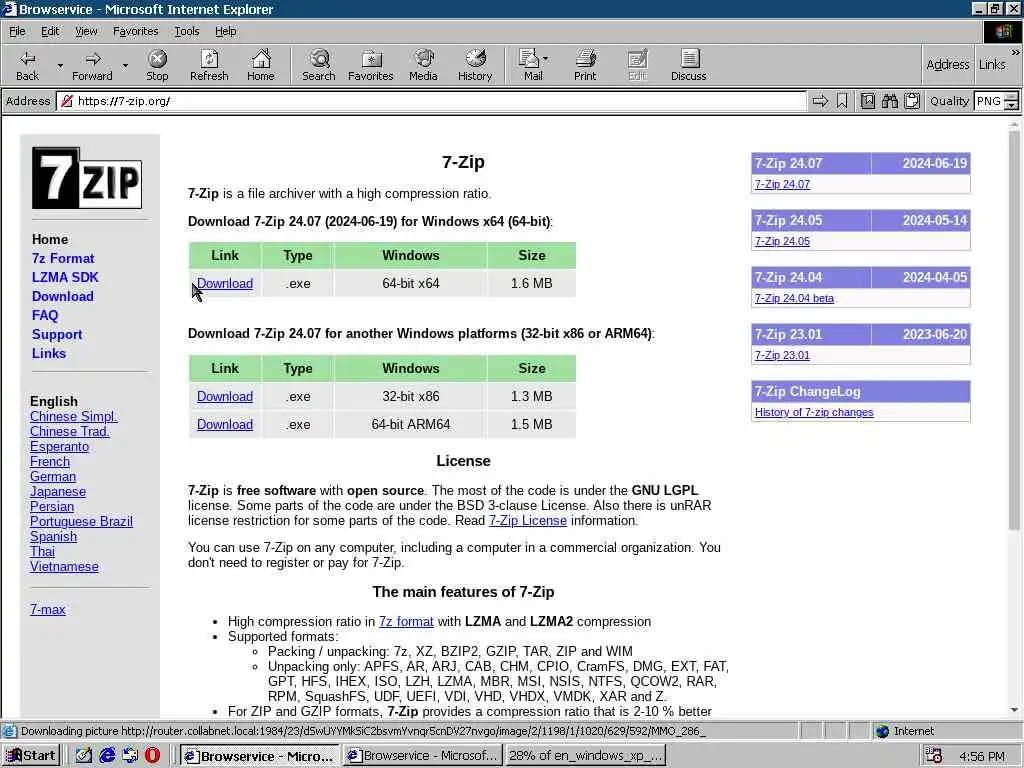Image resolution: width=1024 pixels, height=768 pixels.
Task: Open the Help menu
Action: click(x=225, y=31)
